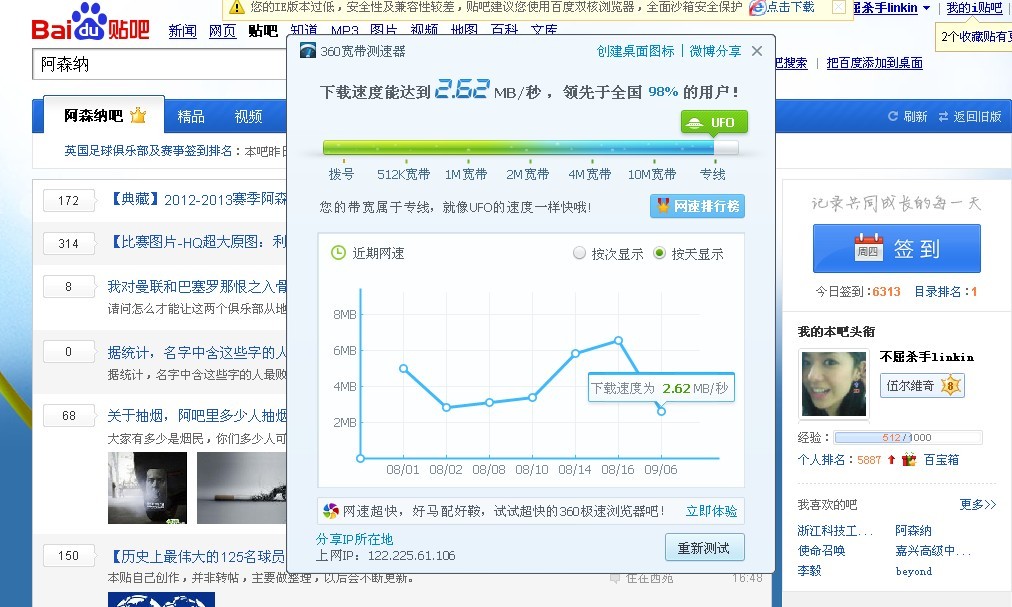Open the 关于抽烟 thread title
This screenshot has height=607, width=1012.
click(x=197, y=415)
